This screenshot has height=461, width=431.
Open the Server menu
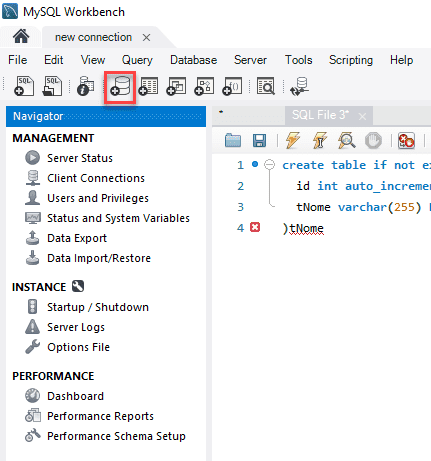250,60
